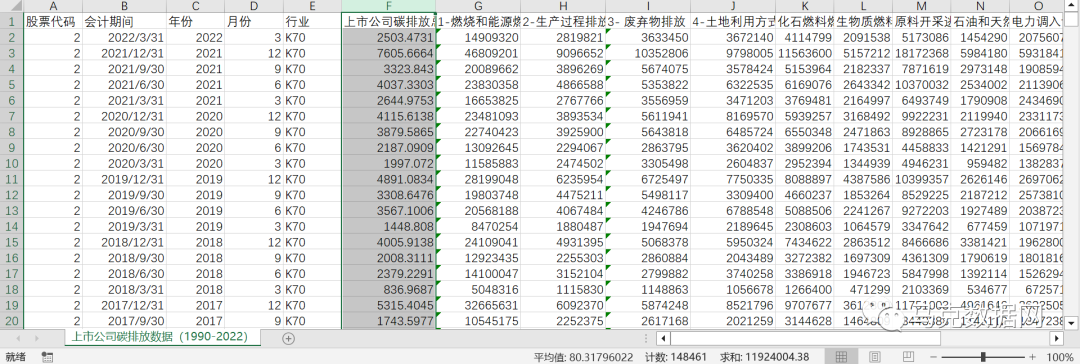This screenshot has width=1080, height=364.
Task: Select column D header
Action: (254, 6)
